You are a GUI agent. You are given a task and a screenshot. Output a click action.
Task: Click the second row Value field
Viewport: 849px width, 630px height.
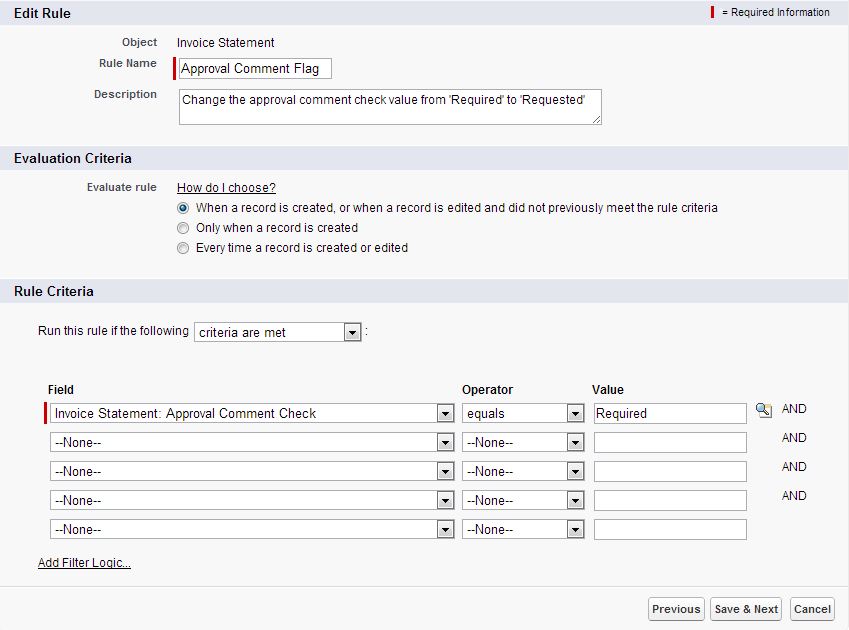(x=669, y=442)
